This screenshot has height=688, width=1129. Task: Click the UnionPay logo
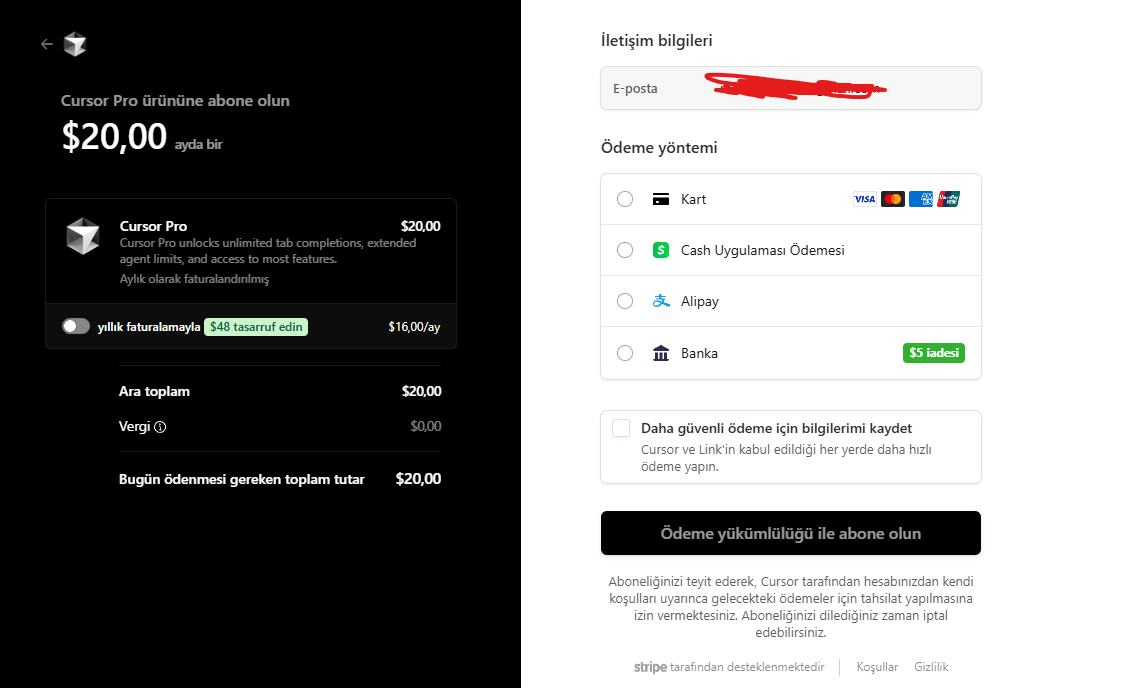[948, 199]
